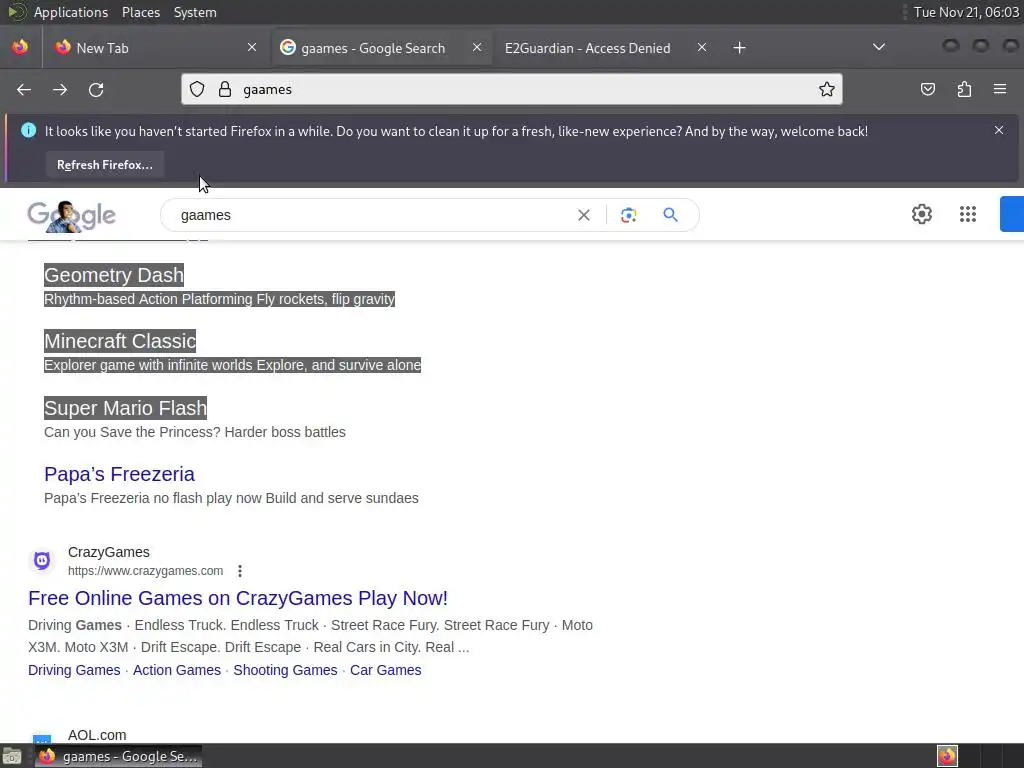Image resolution: width=1024 pixels, height=768 pixels.
Task: Dismiss the Firefox refresh notification bar
Action: 999,130
